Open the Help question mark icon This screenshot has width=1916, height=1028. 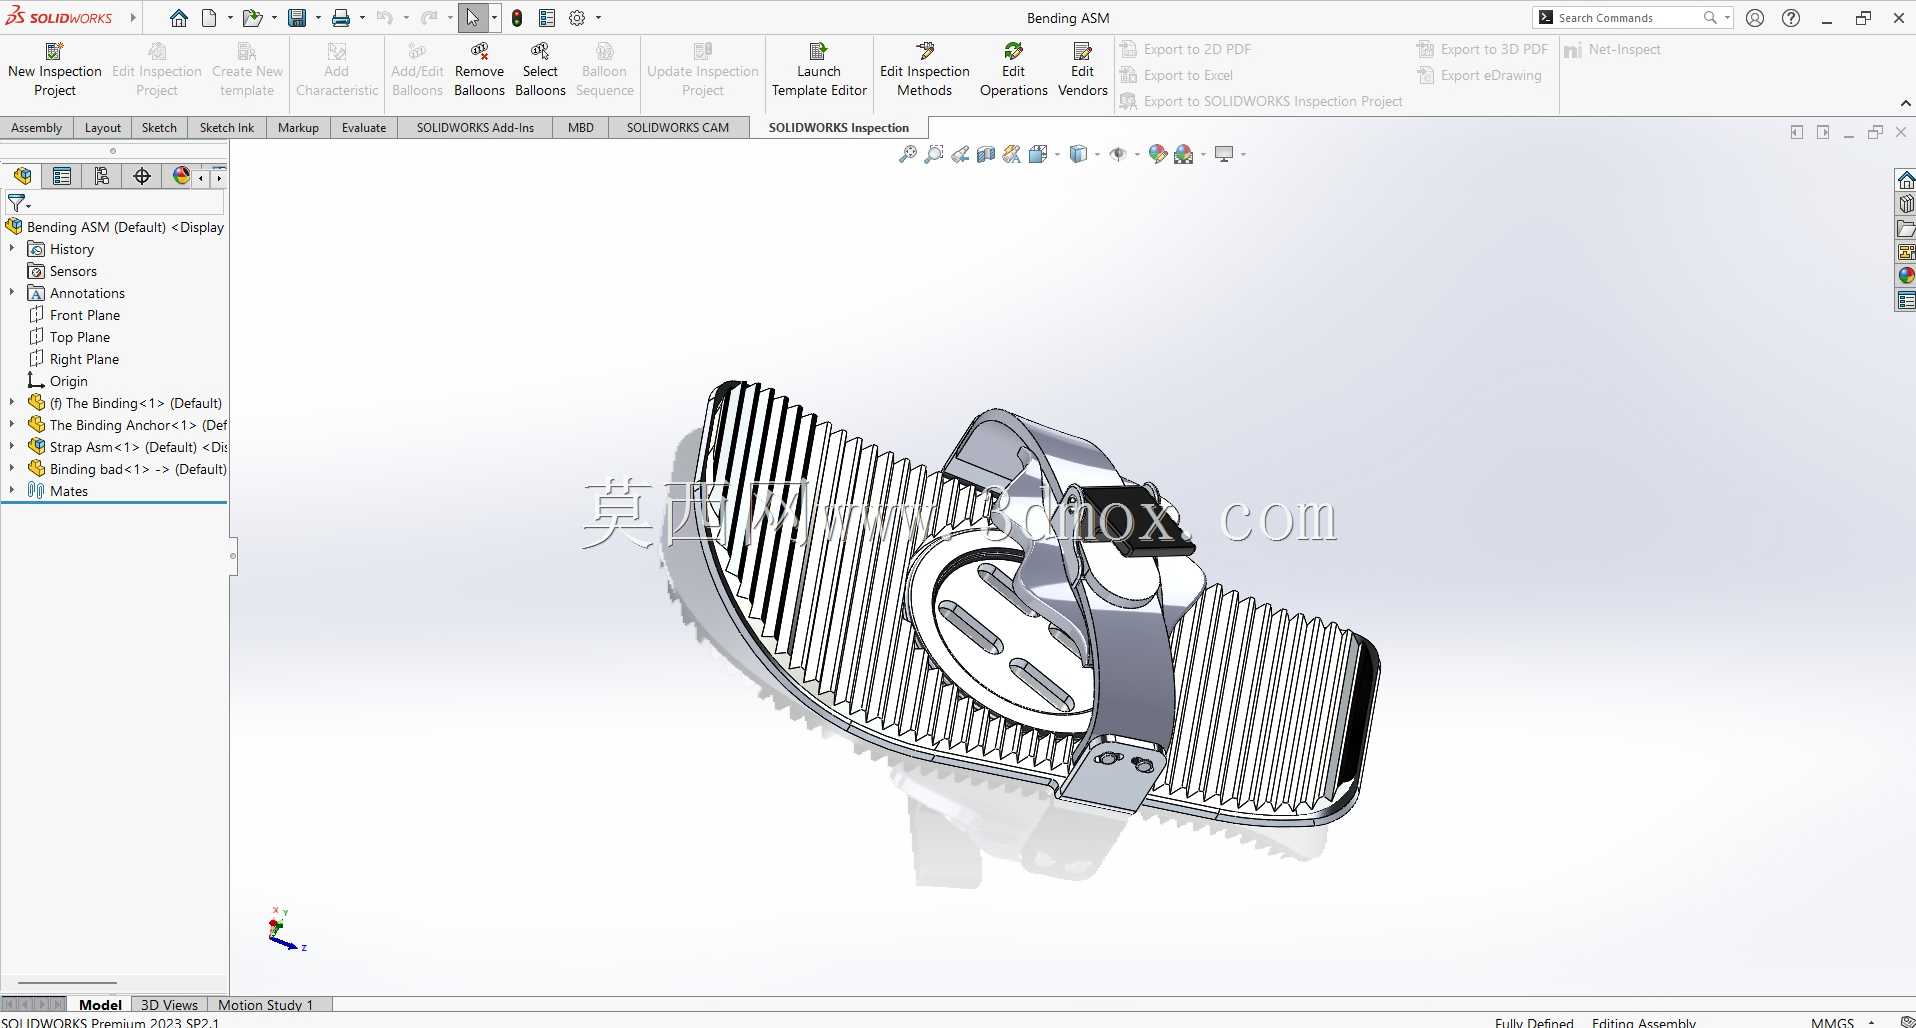[1791, 18]
